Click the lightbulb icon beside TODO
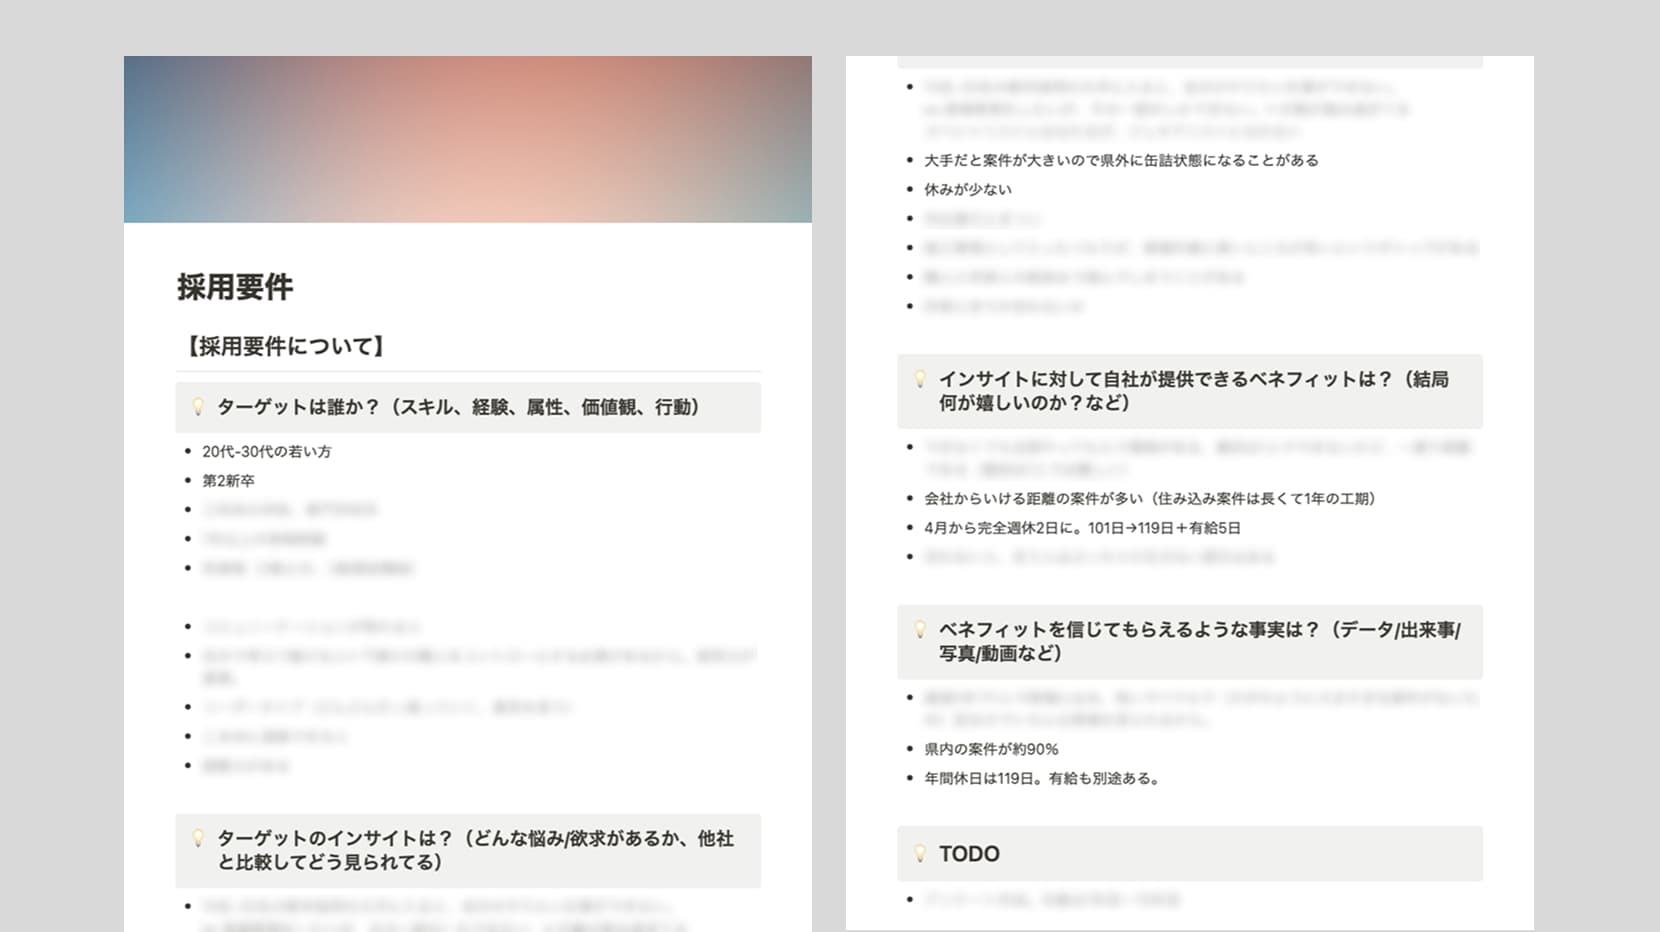The width and height of the screenshot is (1660, 932). pyautogui.click(x=920, y=853)
